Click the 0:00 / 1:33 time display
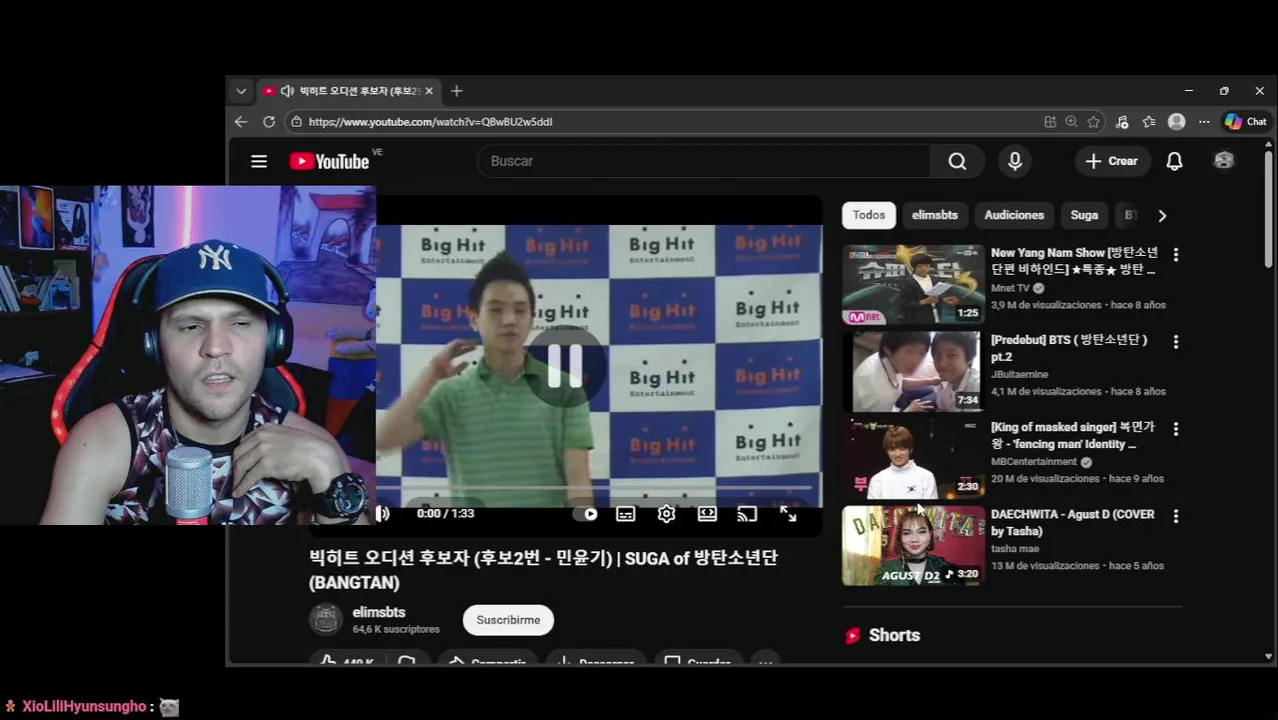Screen dimensions: 1278x720 click(x=445, y=514)
